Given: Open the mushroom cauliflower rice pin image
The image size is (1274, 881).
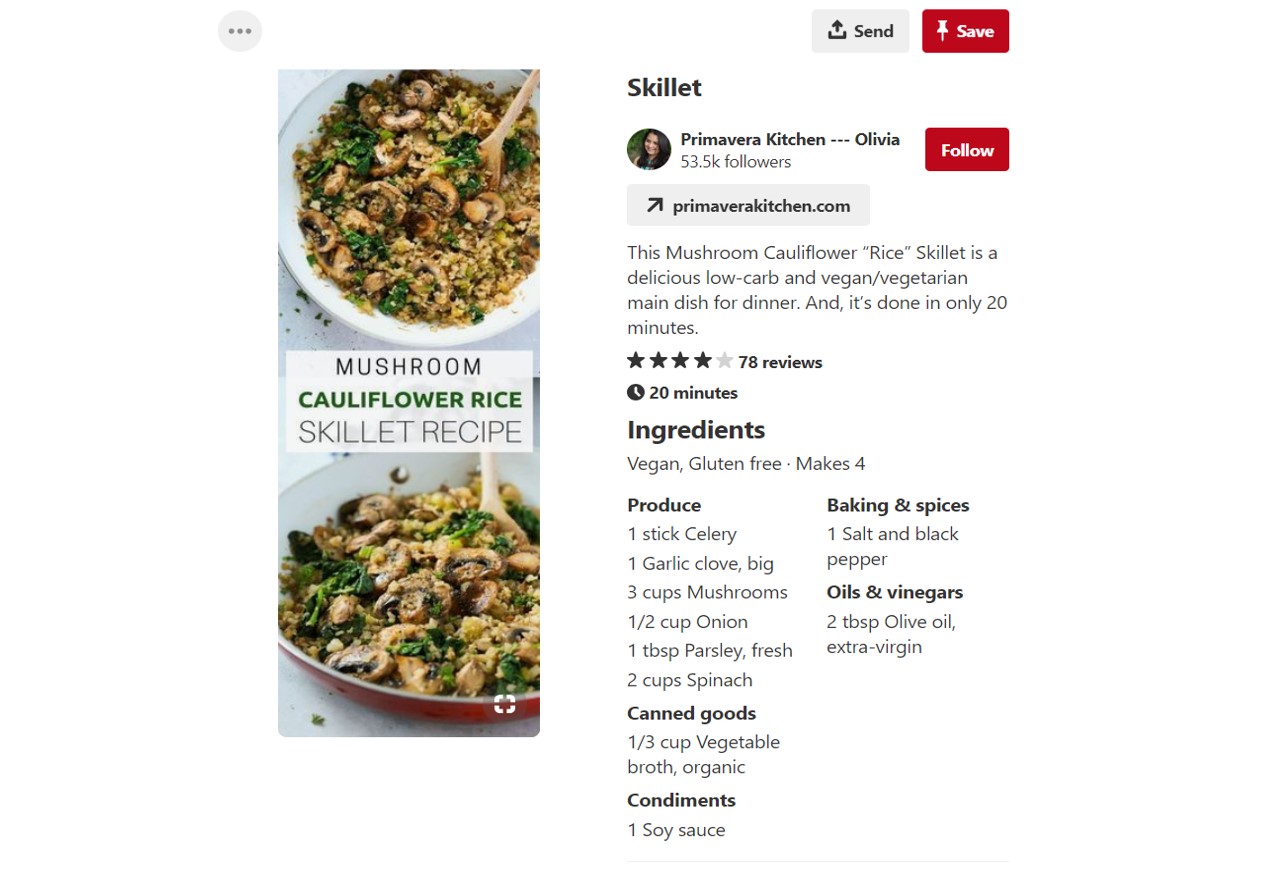Looking at the screenshot, I should pos(409,403).
